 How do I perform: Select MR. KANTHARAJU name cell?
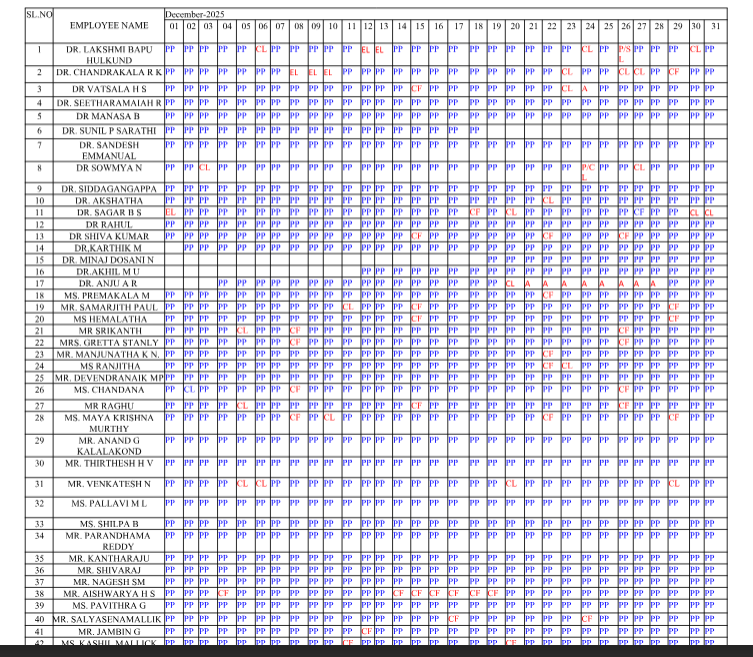(x=109, y=559)
